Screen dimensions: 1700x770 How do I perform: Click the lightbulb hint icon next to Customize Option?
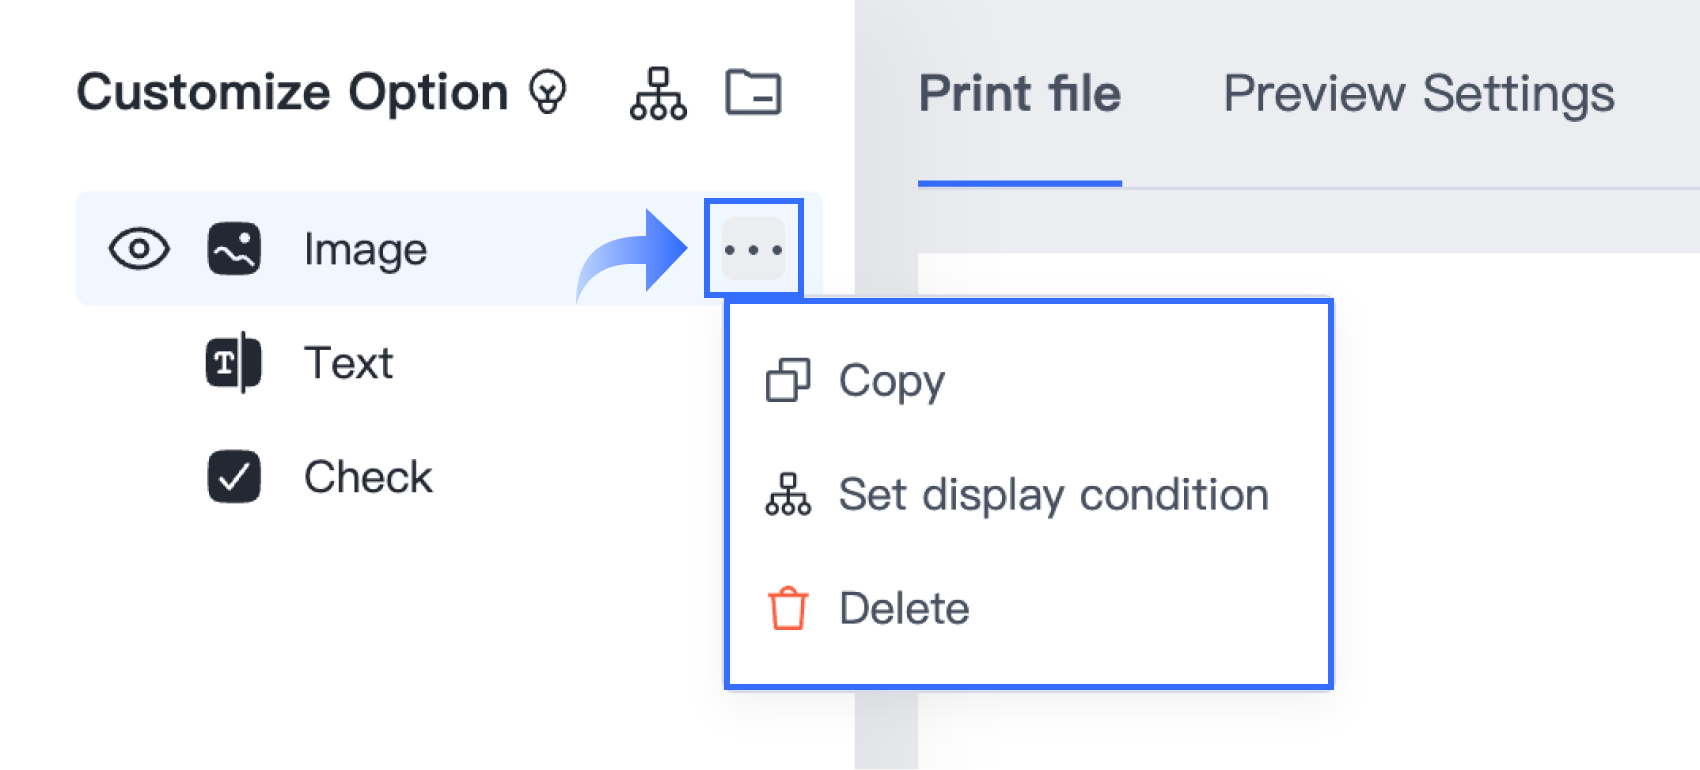coord(547,93)
